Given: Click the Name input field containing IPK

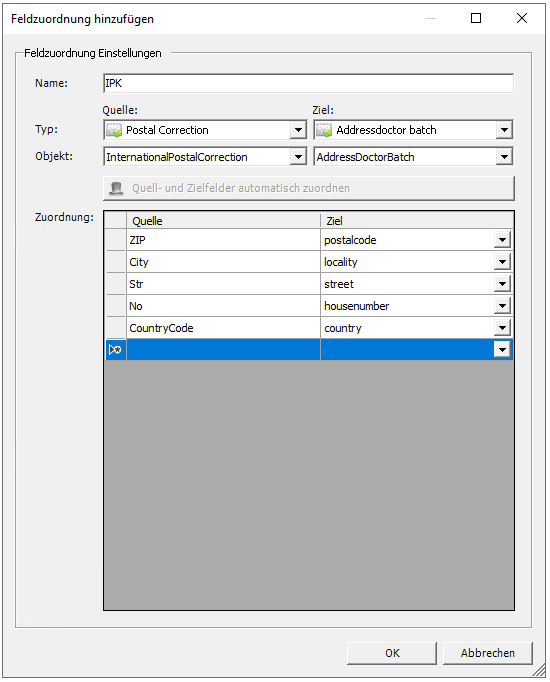Looking at the screenshot, I should (x=309, y=83).
